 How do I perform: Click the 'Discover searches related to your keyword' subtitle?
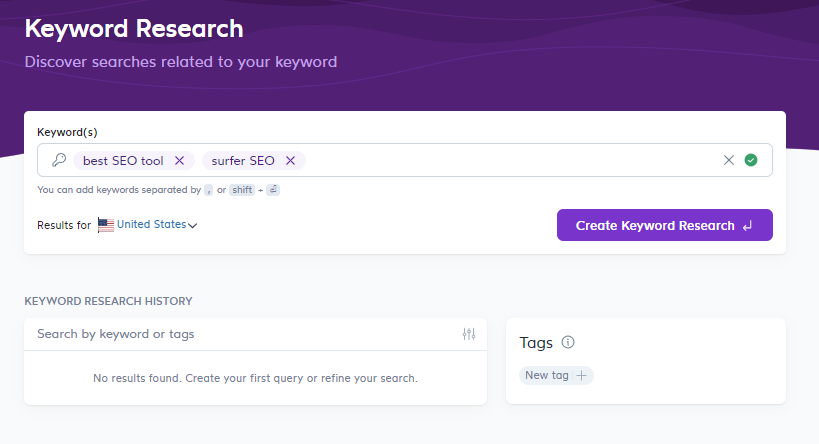tap(181, 62)
